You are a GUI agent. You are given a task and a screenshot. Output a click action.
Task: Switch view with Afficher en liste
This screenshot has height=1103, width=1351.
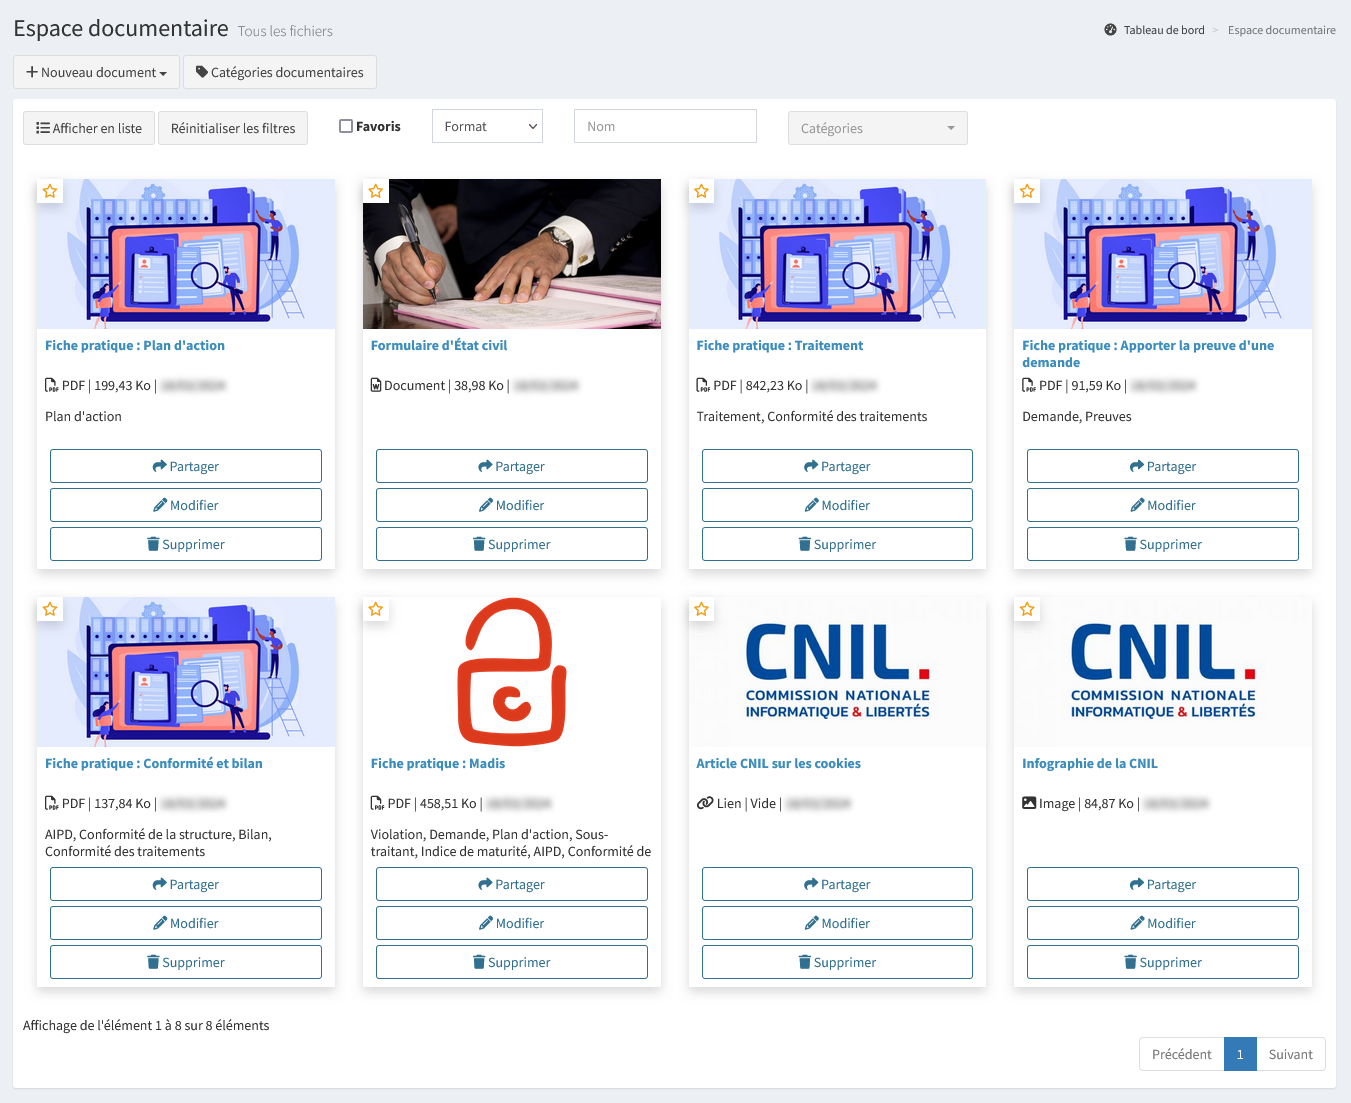(89, 128)
